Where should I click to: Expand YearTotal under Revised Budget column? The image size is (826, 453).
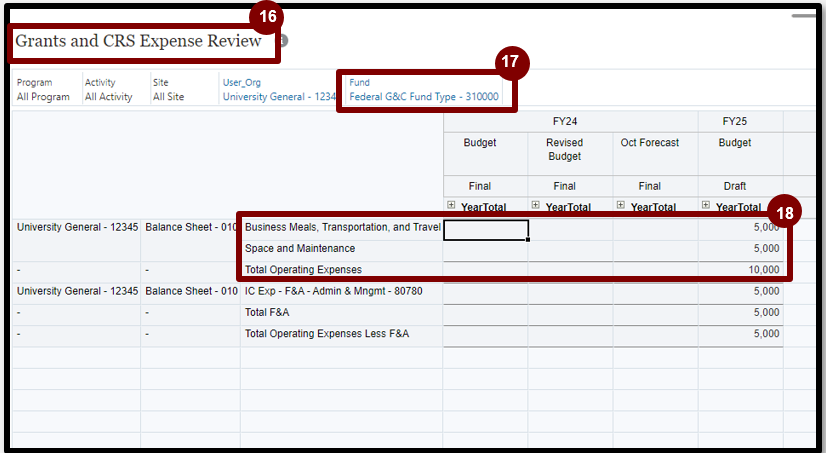pyautogui.click(x=535, y=205)
